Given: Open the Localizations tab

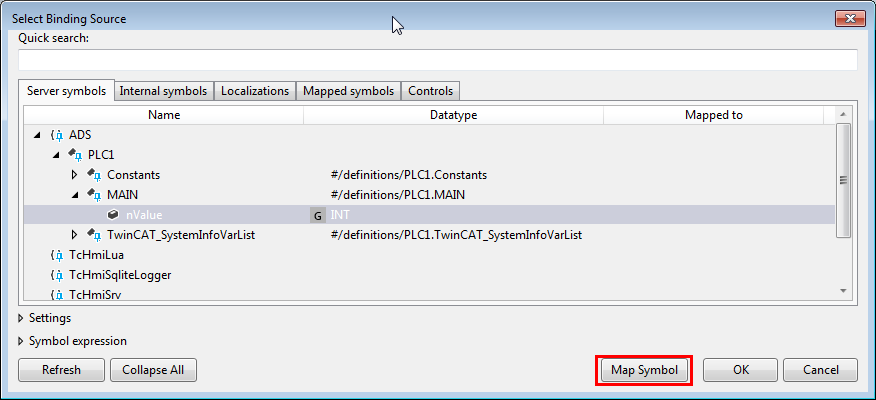Looking at the screenshot, I should [x=255, y=91].
